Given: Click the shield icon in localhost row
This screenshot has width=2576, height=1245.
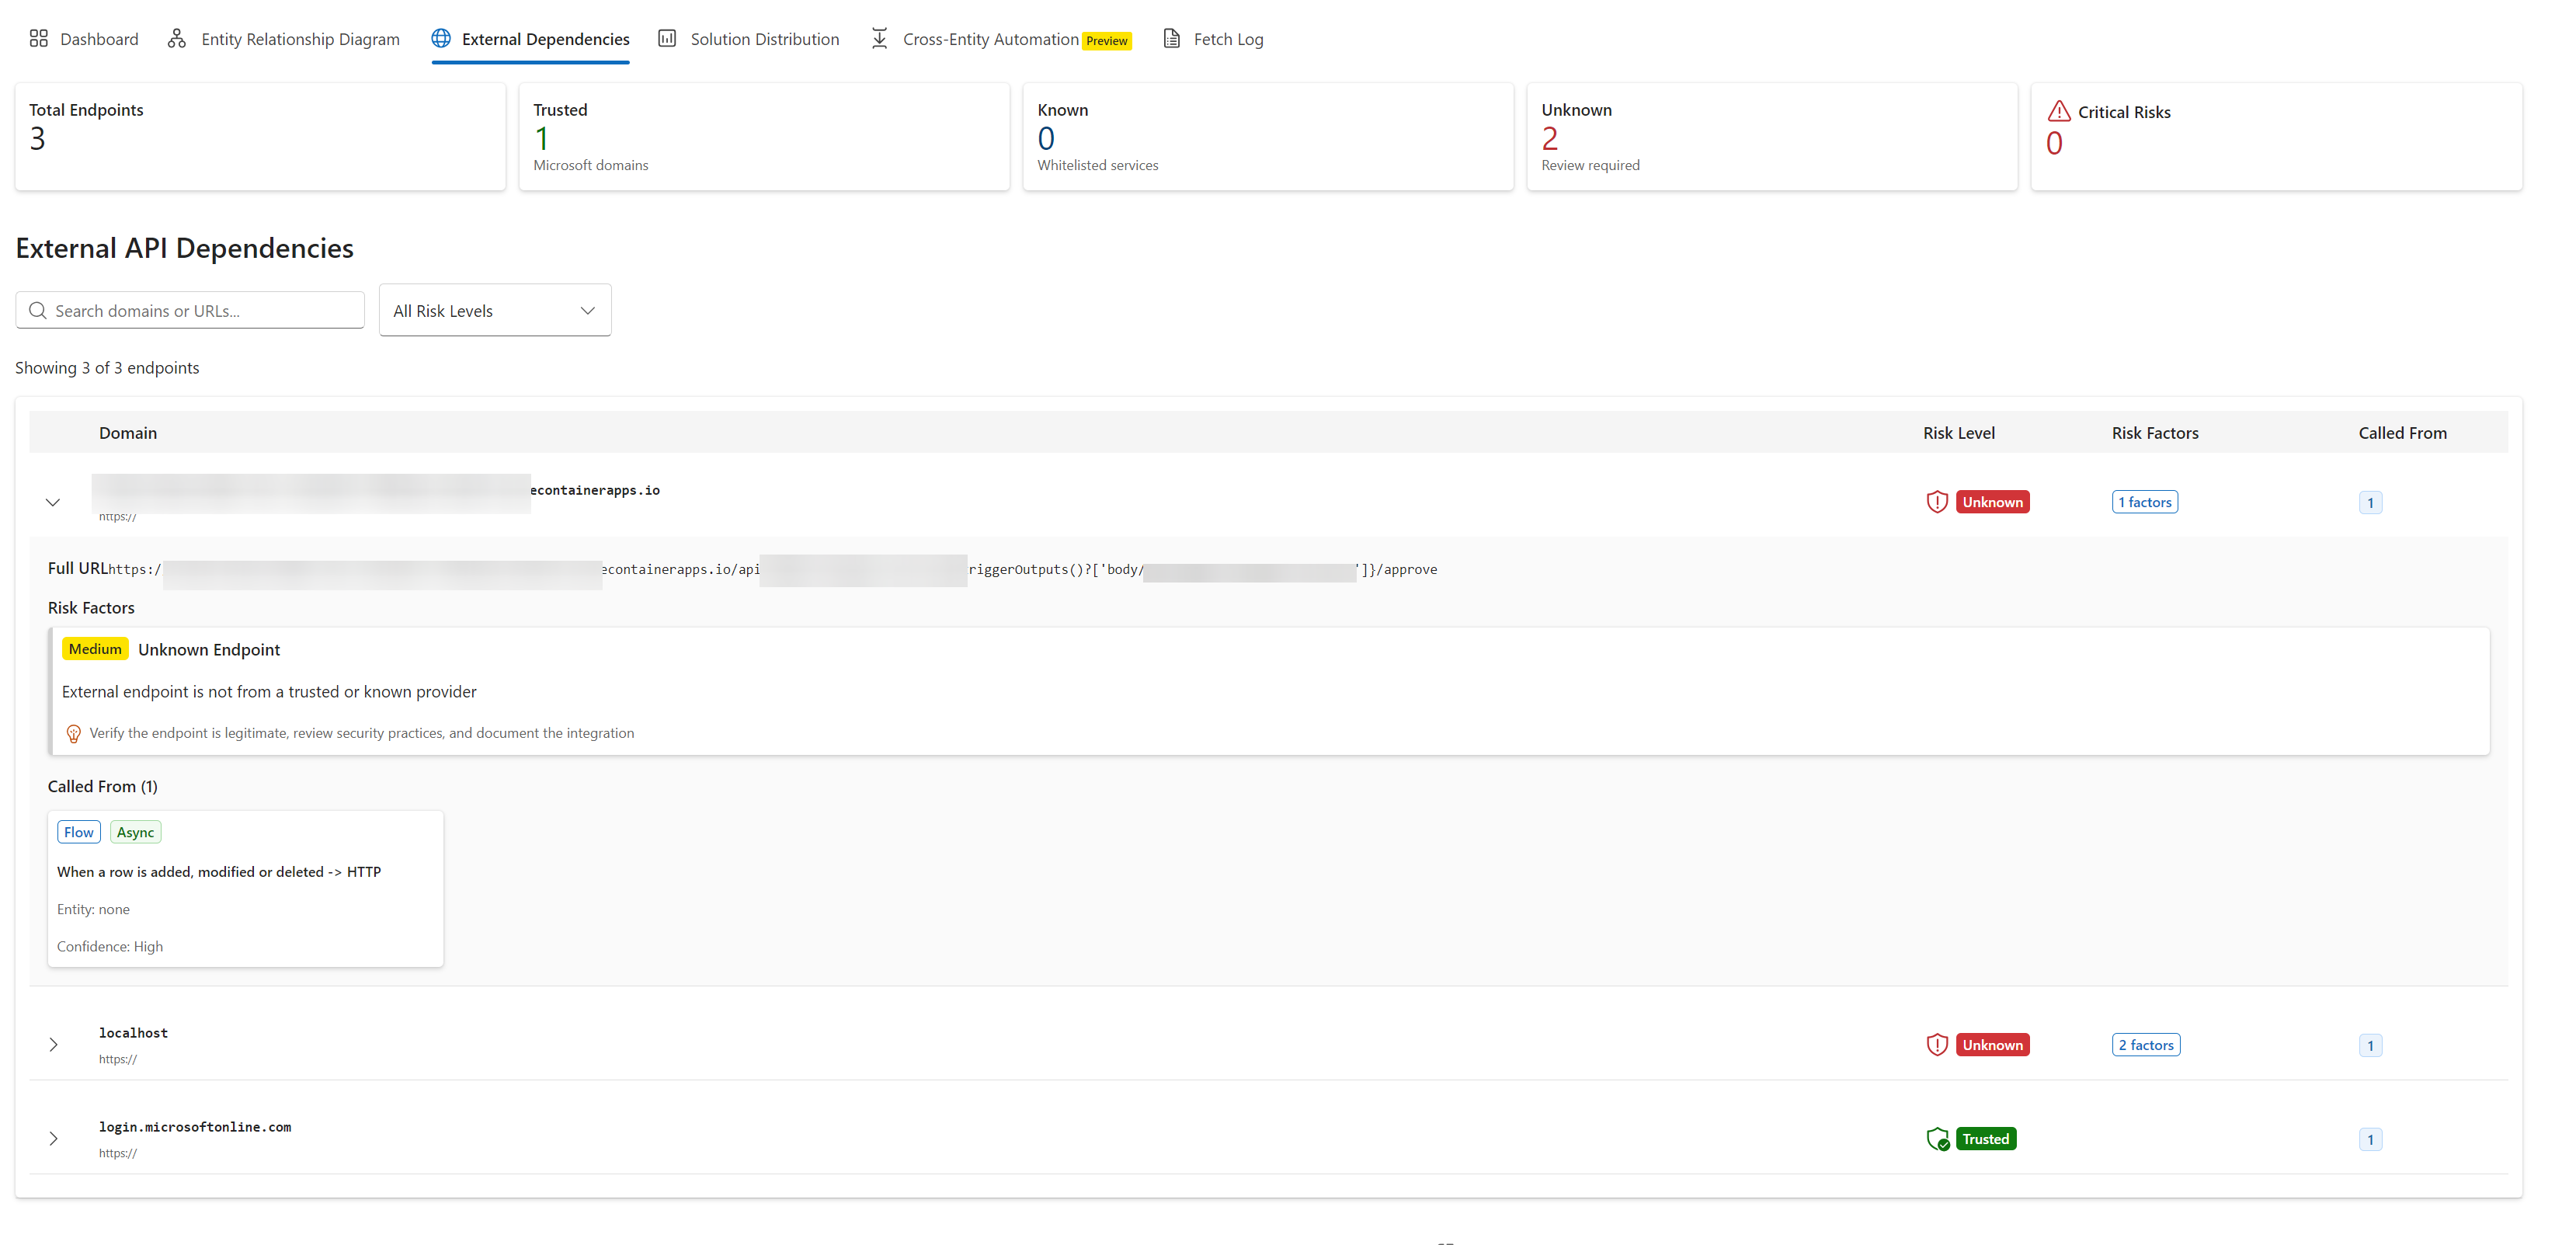Looking at the screenshot, I should pos(1937,1045).
